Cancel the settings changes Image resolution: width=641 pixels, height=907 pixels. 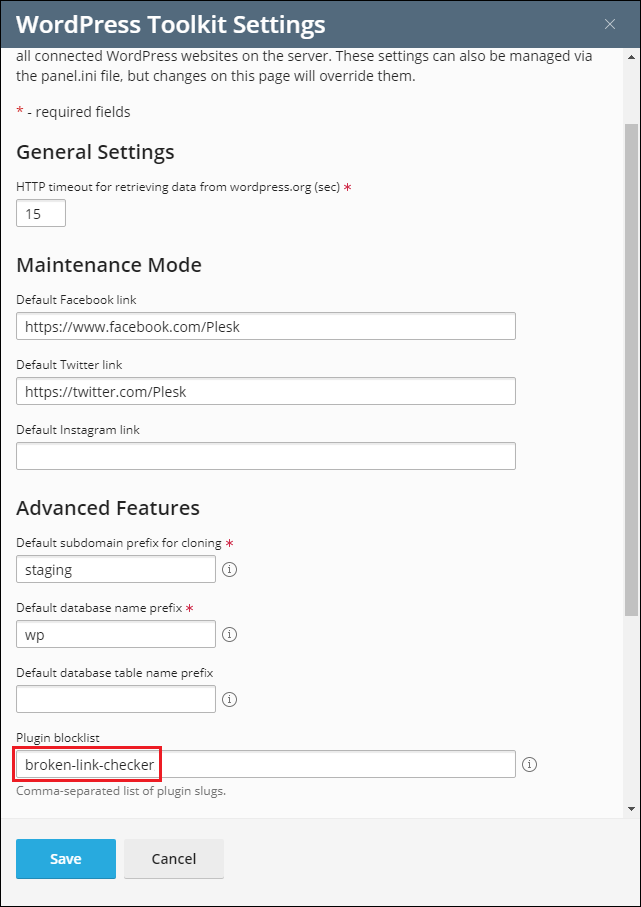(174, 859)
